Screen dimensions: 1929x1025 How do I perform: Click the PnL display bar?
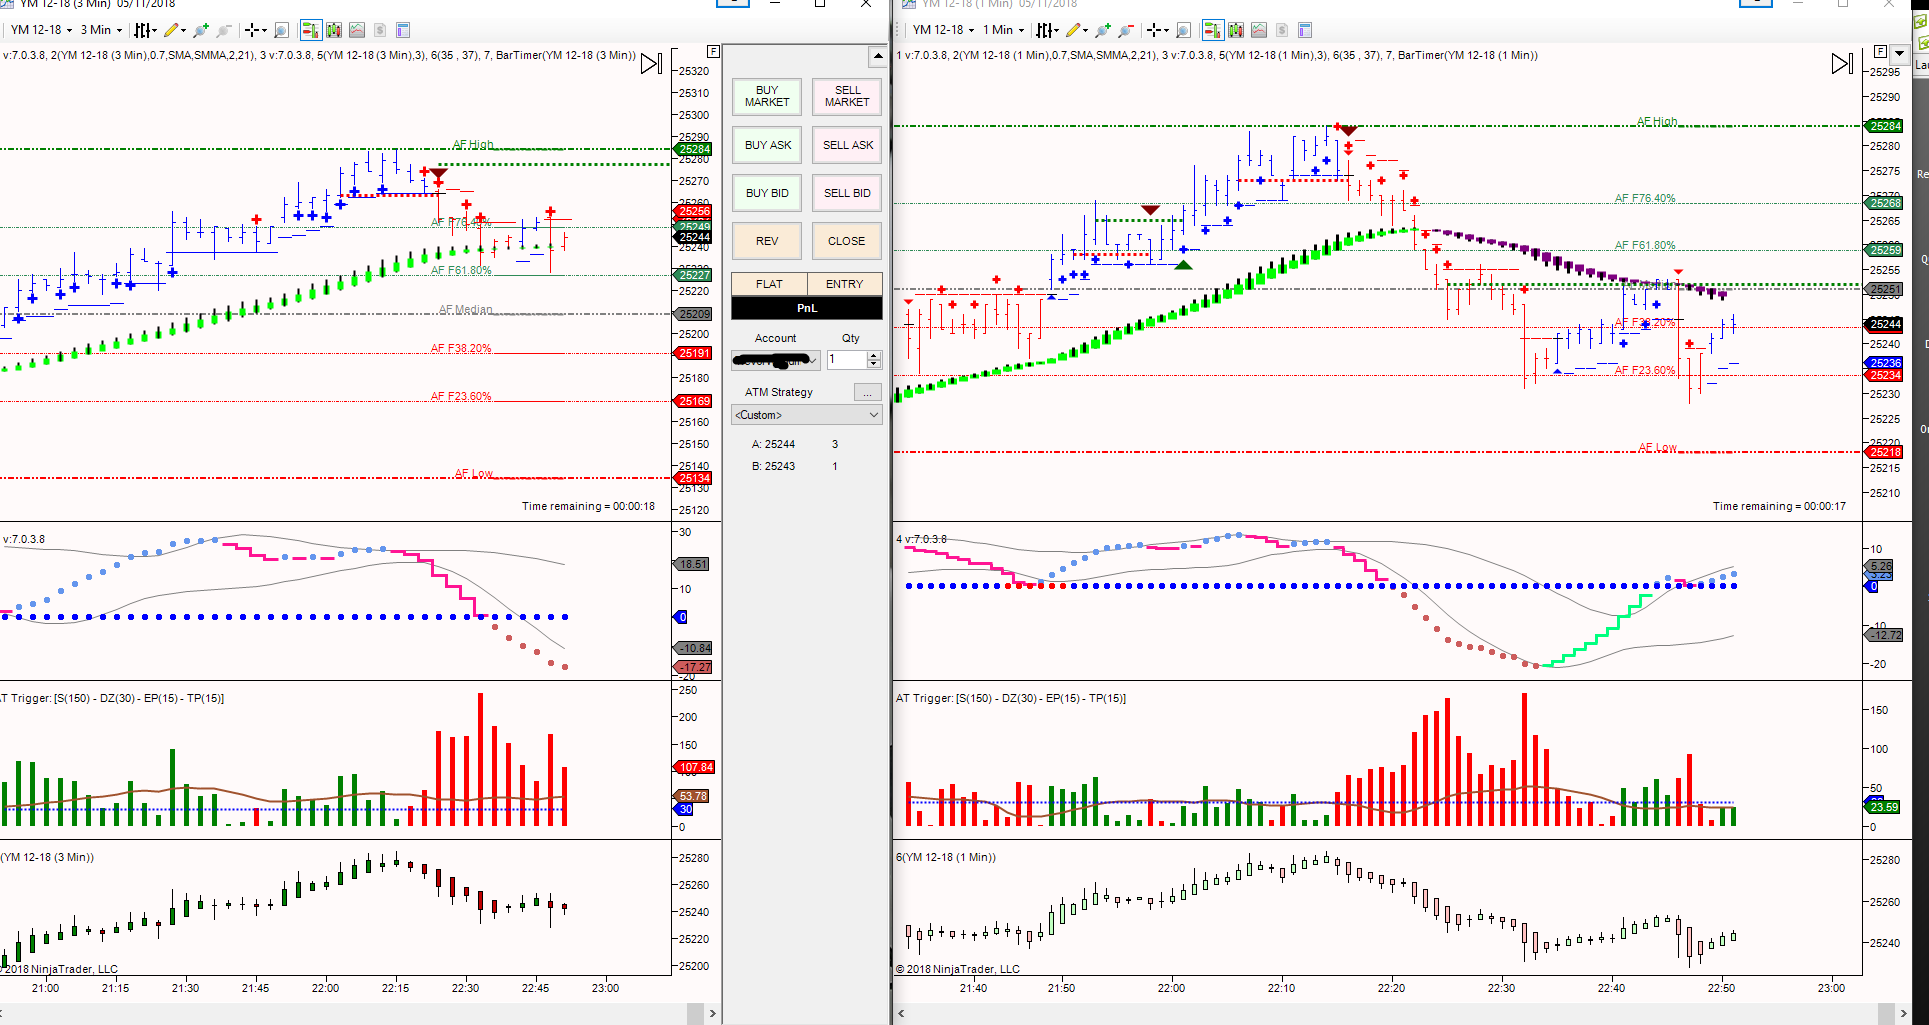click(x=807, y=308)
